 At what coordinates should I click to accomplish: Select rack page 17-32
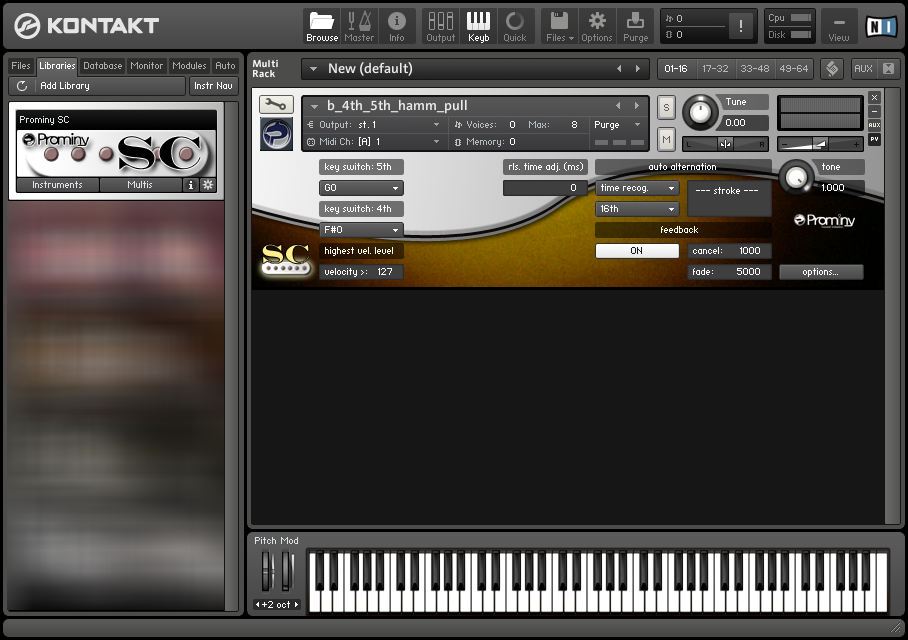715,69
